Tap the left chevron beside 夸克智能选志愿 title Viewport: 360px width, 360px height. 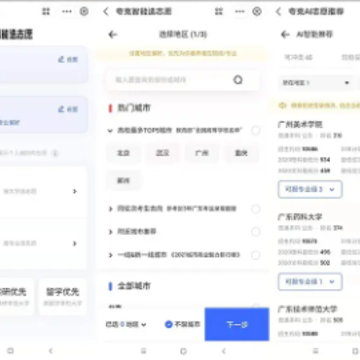(106, 12)
